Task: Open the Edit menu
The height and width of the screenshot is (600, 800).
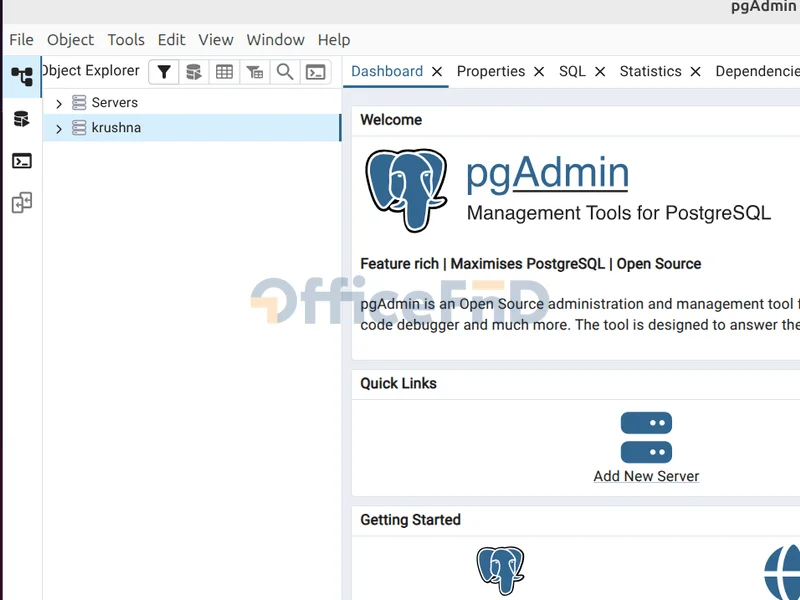Action: 171,40
